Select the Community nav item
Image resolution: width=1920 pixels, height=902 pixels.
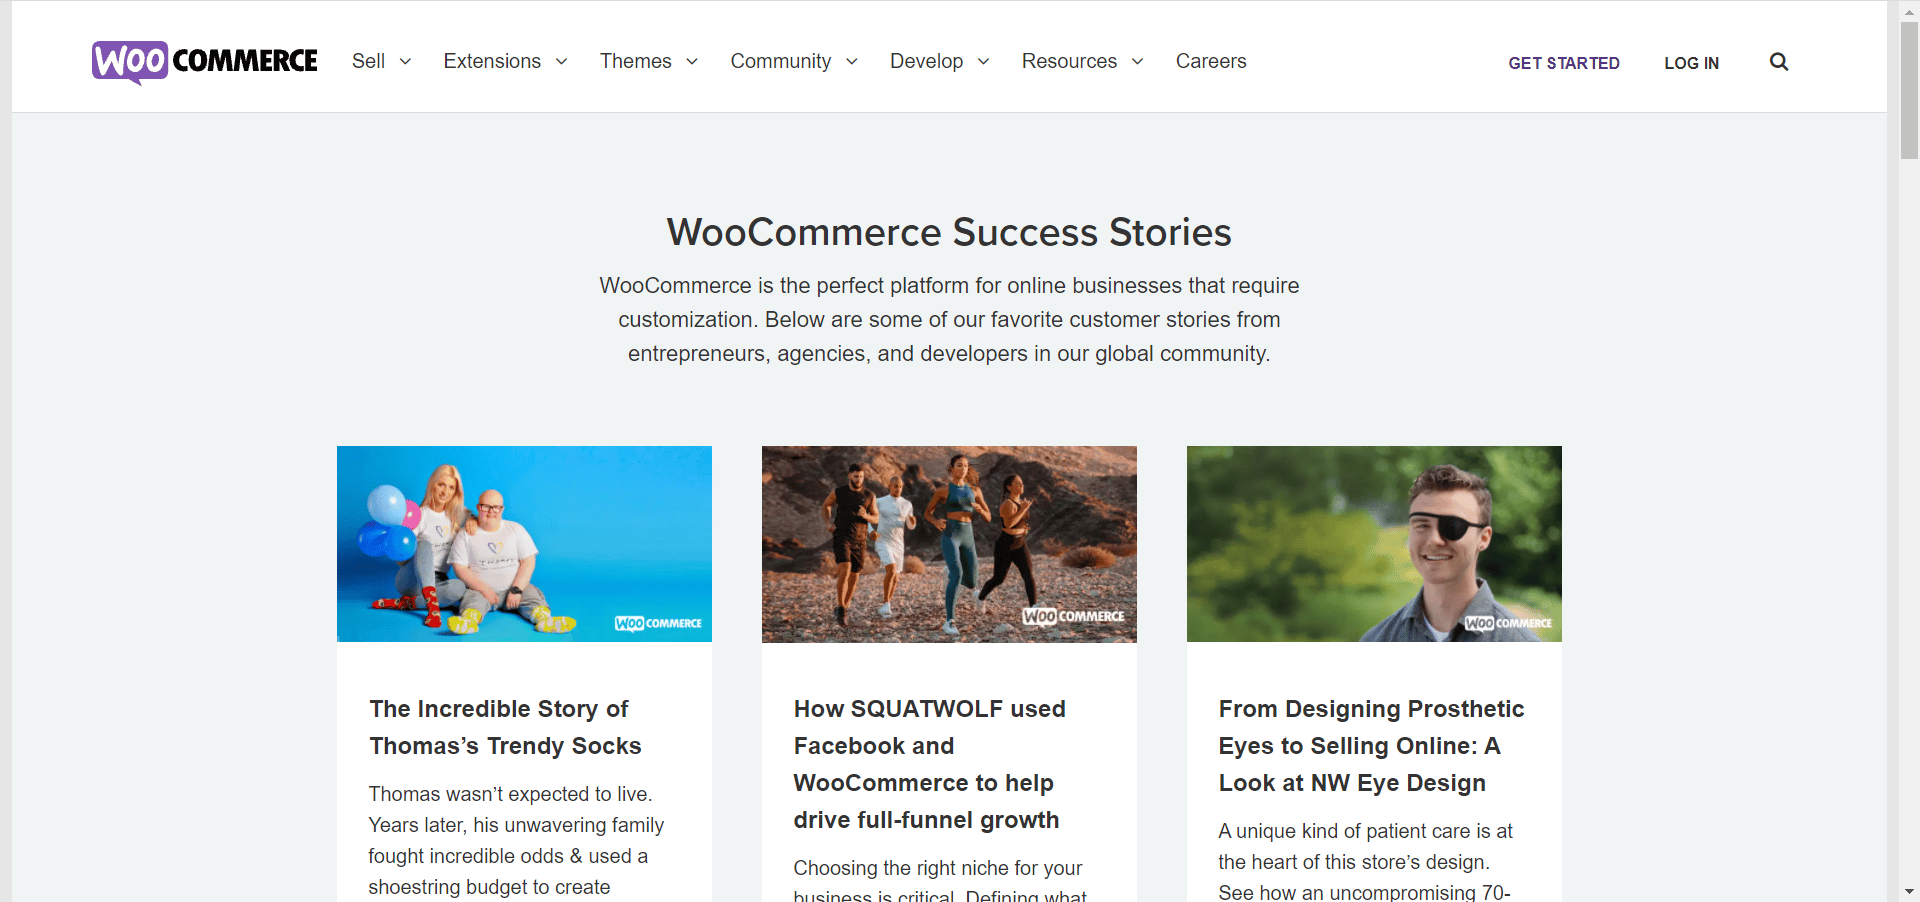pos(781,61)
